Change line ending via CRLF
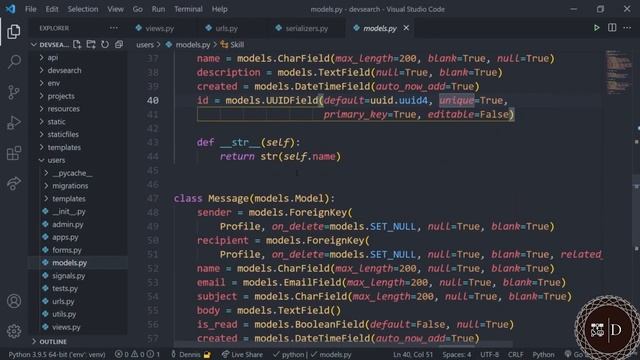The width and height of the screenshot is (640, 360). tap(516, 354)
